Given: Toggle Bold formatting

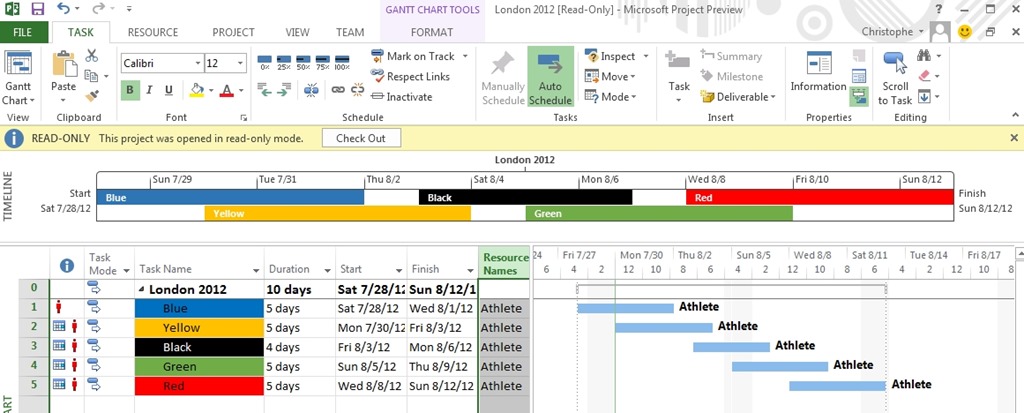Looking at the screenshot, I should pyautogui.click(x=130, y=90).
